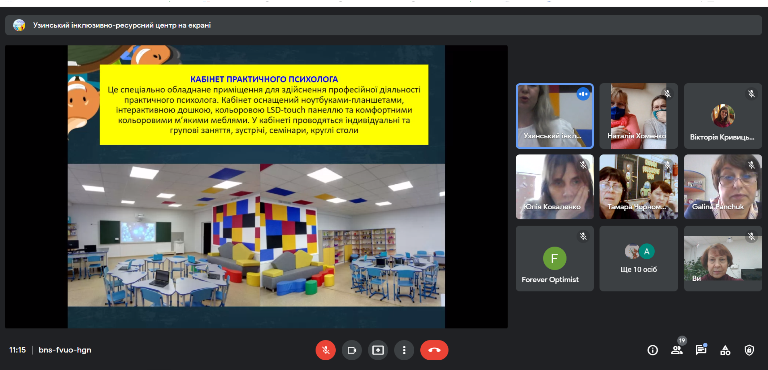
Task: Open the chat messages icon
Action: click(701, 350)
